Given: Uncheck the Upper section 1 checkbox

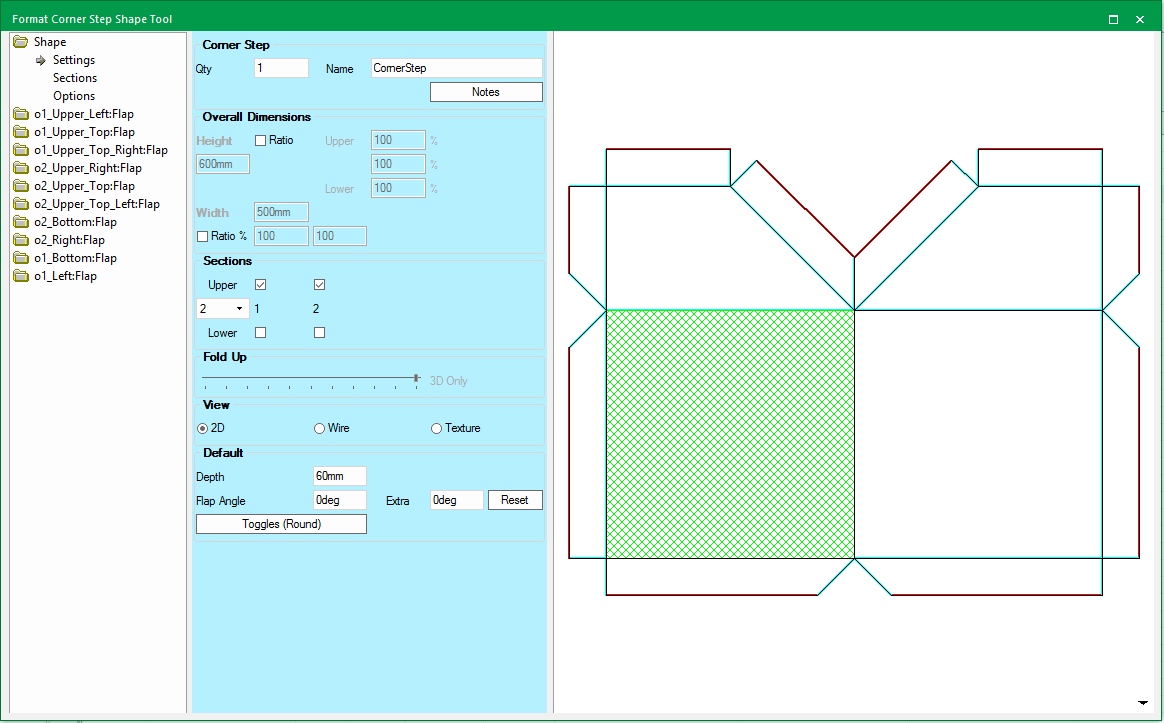Looking at the screenshot, I should pyautogui.click(x=261, y=285).
